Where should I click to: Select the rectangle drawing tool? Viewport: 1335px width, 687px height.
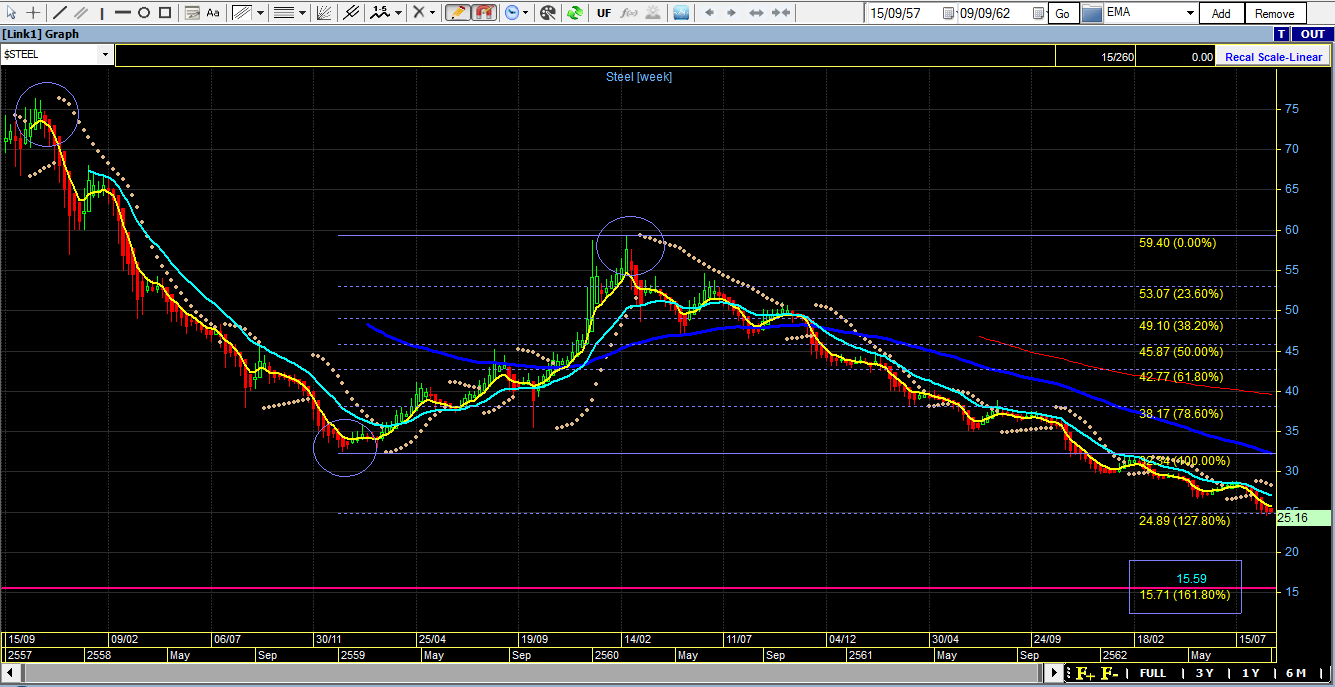coord(166,13)
